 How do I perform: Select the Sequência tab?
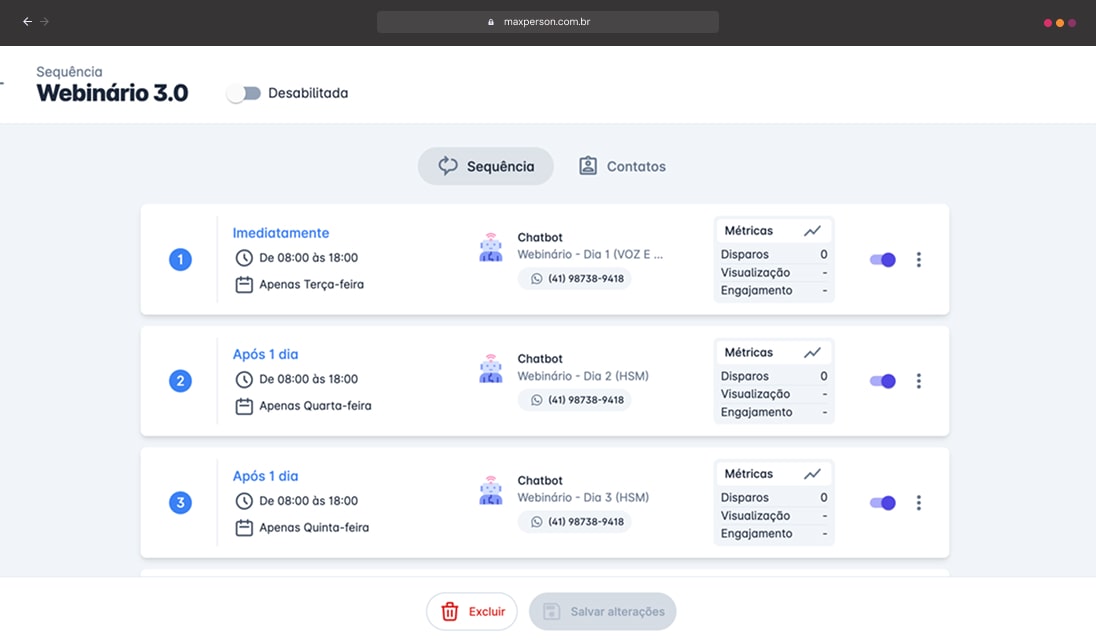(486, 167)
